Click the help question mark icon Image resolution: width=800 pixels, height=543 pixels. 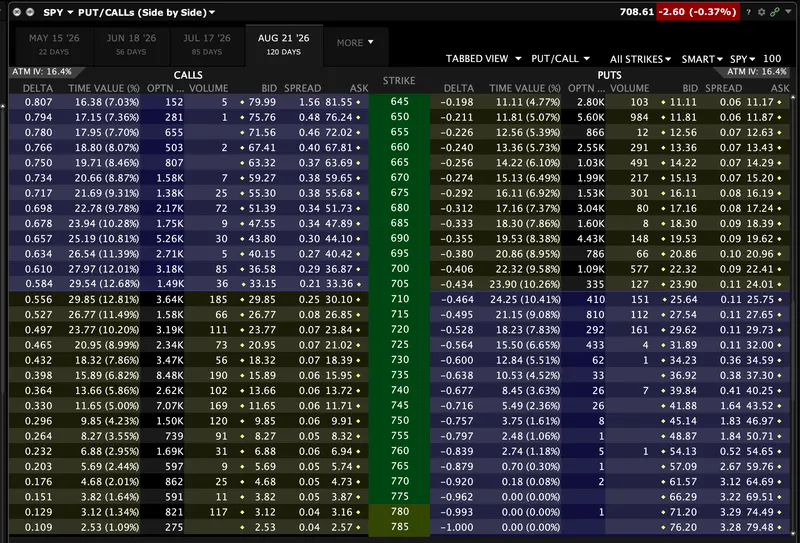[x=749, y=11]
